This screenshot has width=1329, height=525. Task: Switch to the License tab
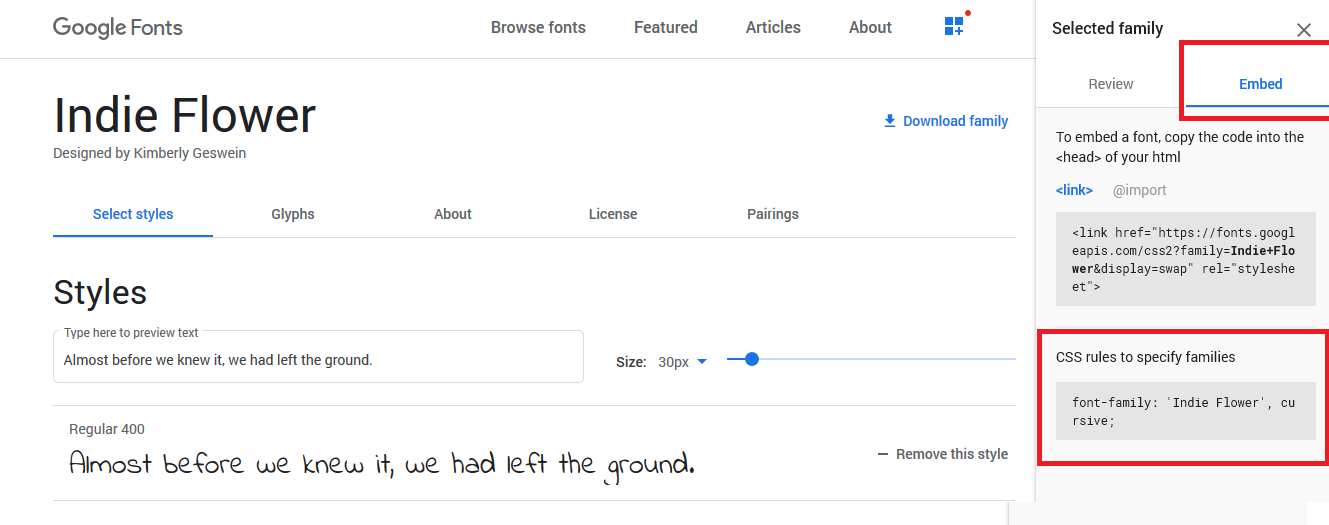click(613, 214)
